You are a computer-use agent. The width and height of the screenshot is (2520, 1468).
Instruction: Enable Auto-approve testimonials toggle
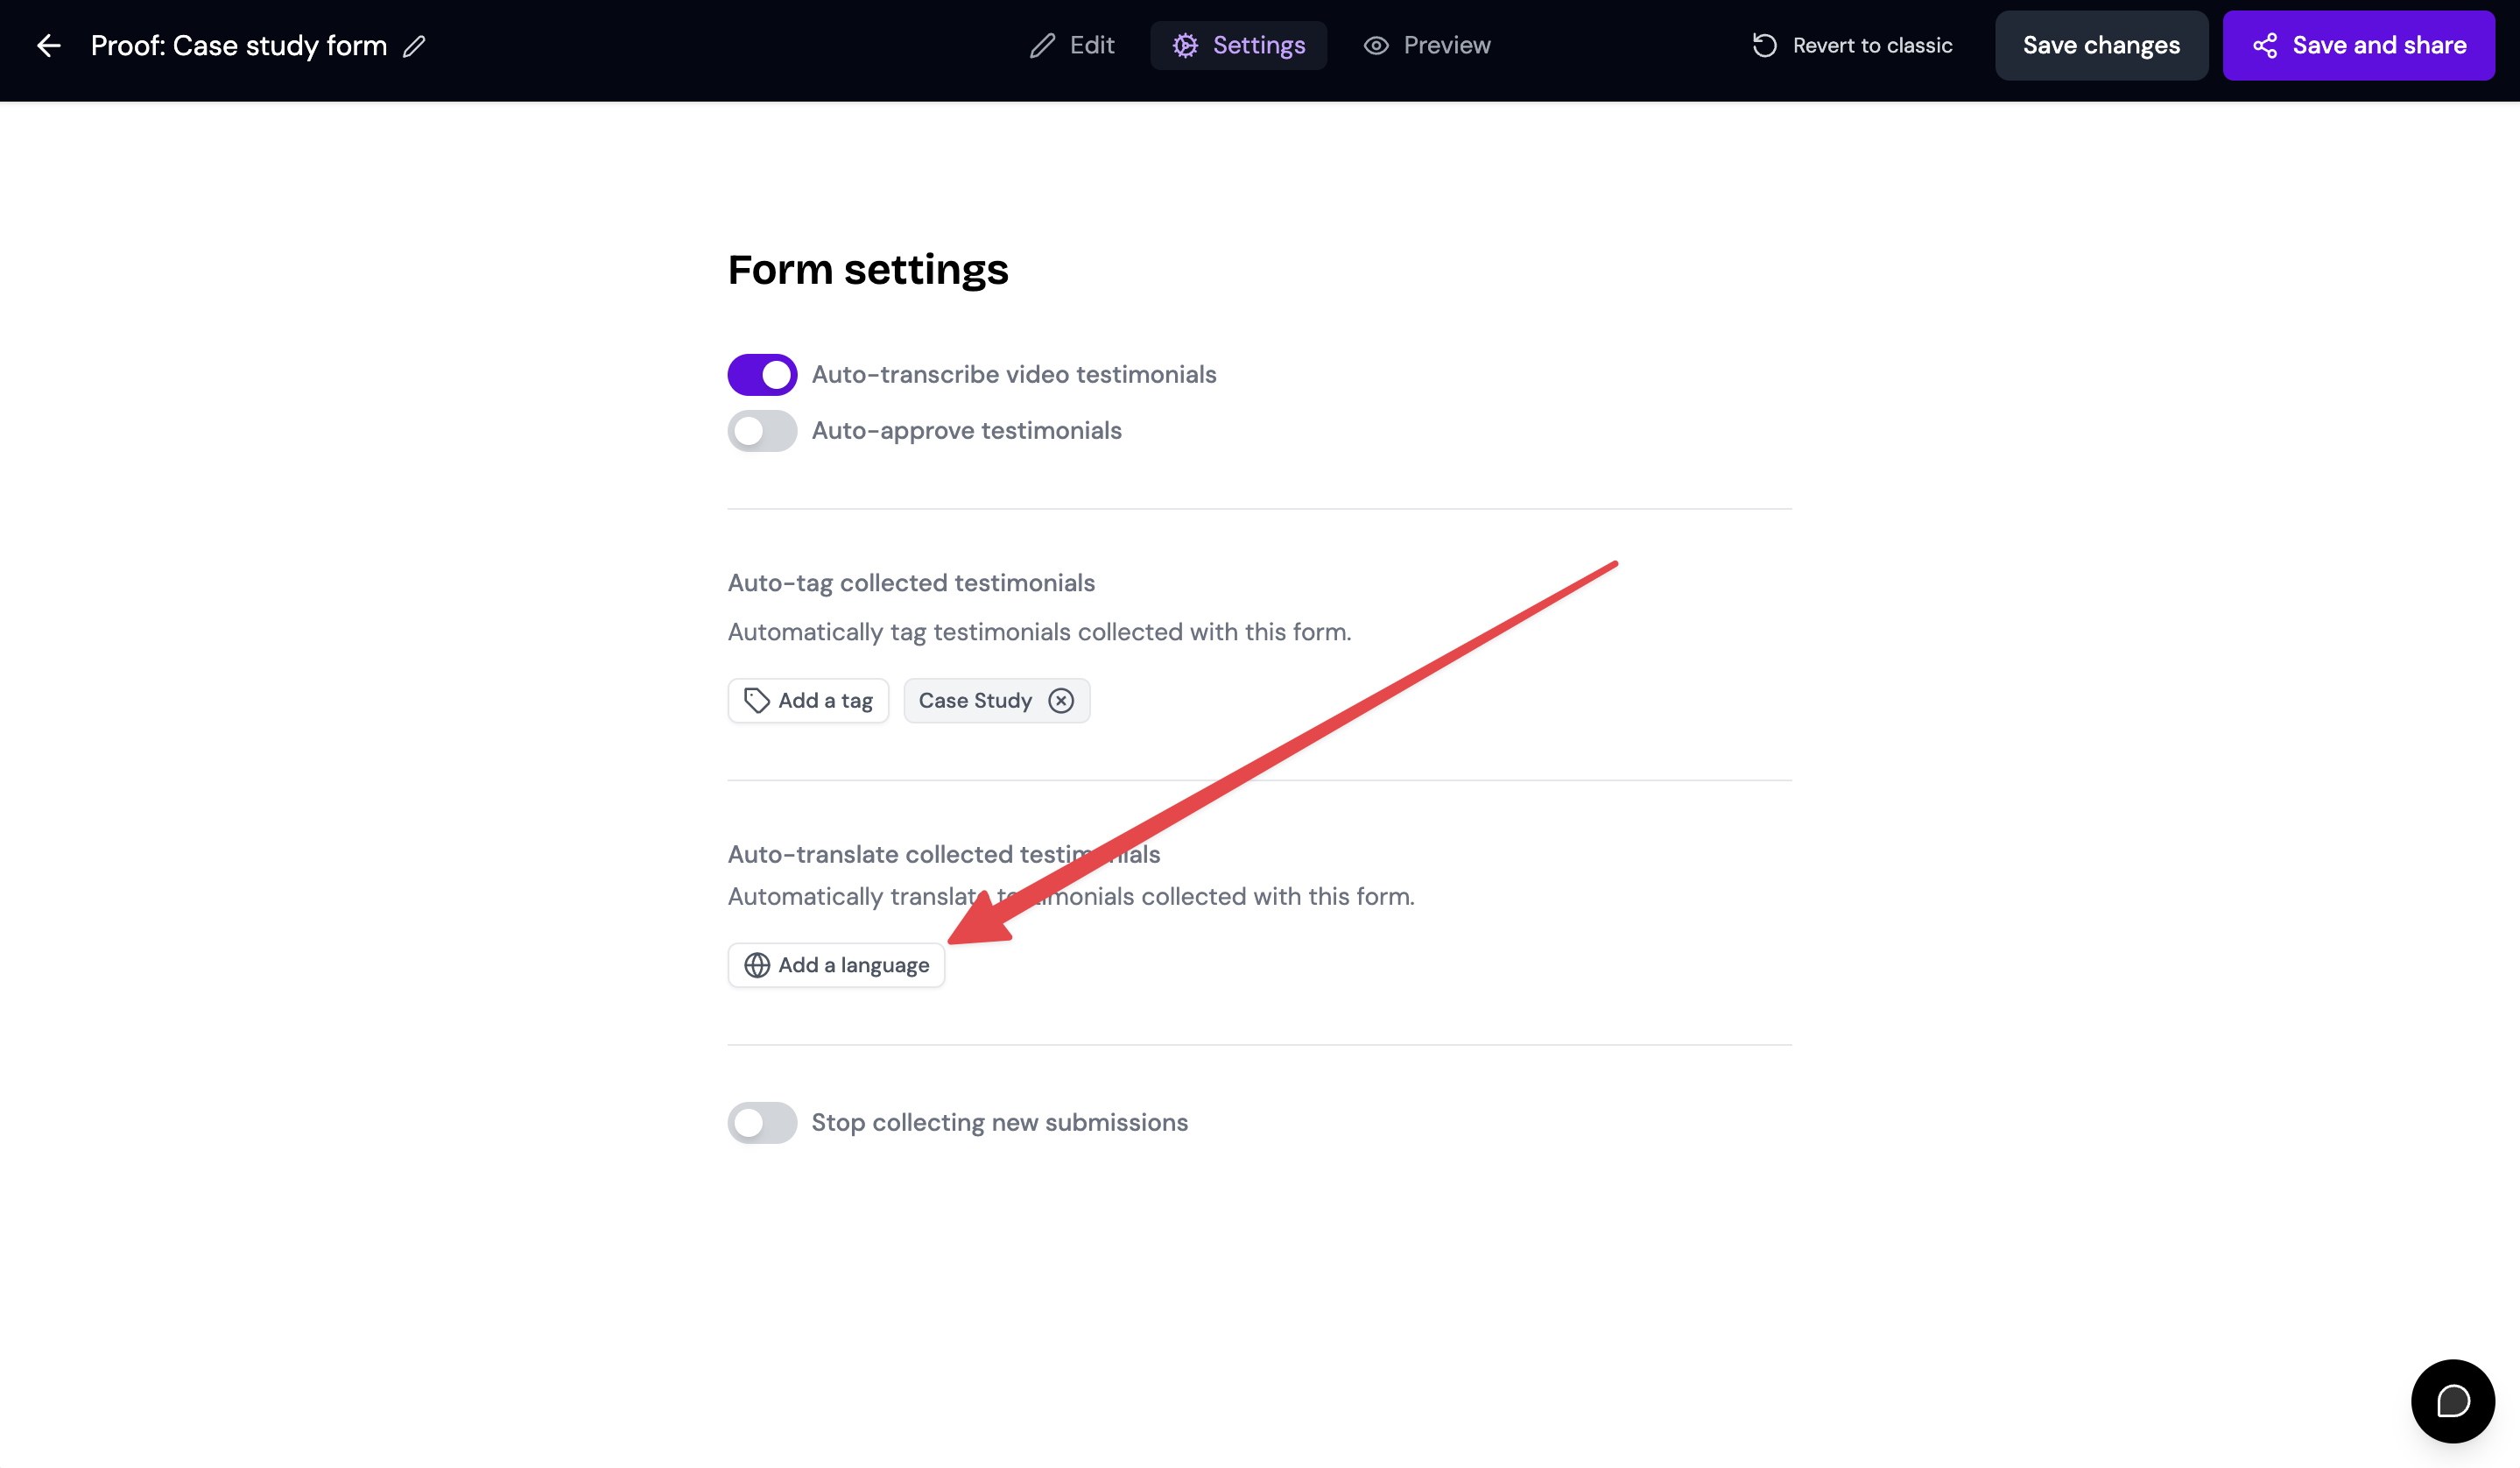(762, 431)
